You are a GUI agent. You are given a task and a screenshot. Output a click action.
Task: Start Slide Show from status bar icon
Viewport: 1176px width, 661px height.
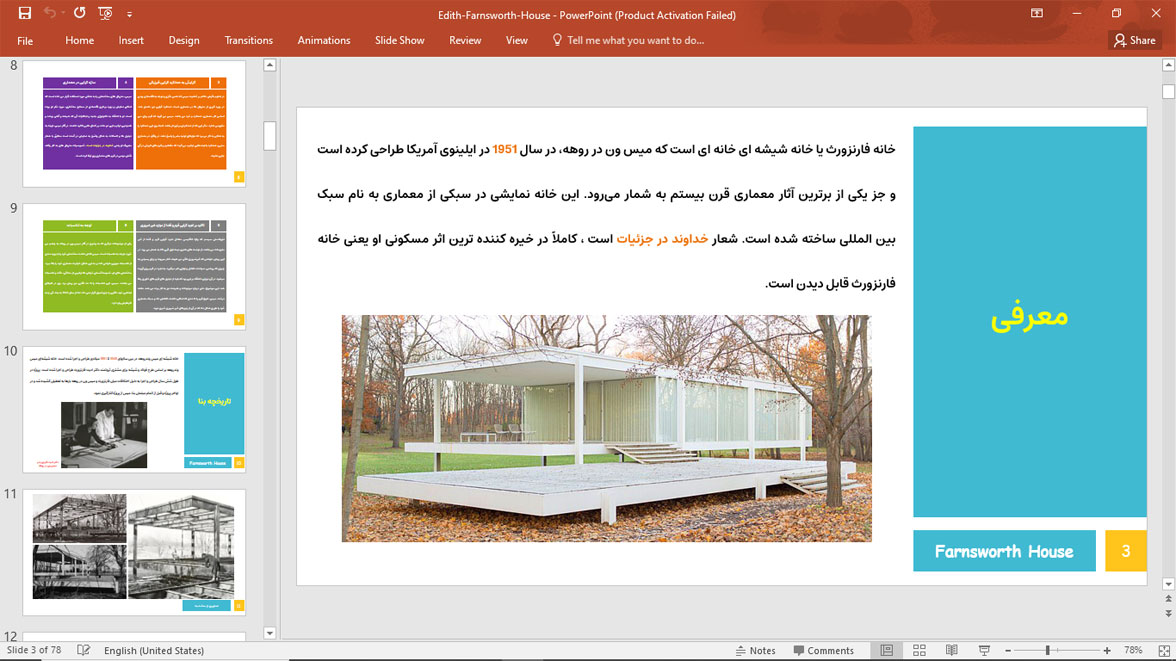(984, 650)
